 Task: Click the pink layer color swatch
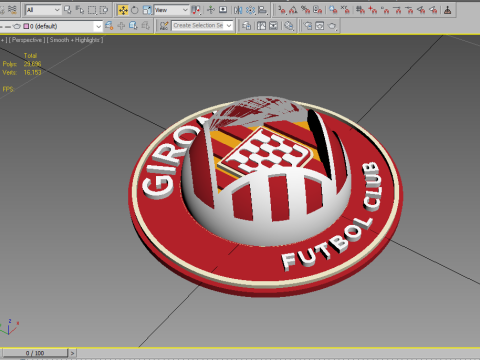click(26, 26)
